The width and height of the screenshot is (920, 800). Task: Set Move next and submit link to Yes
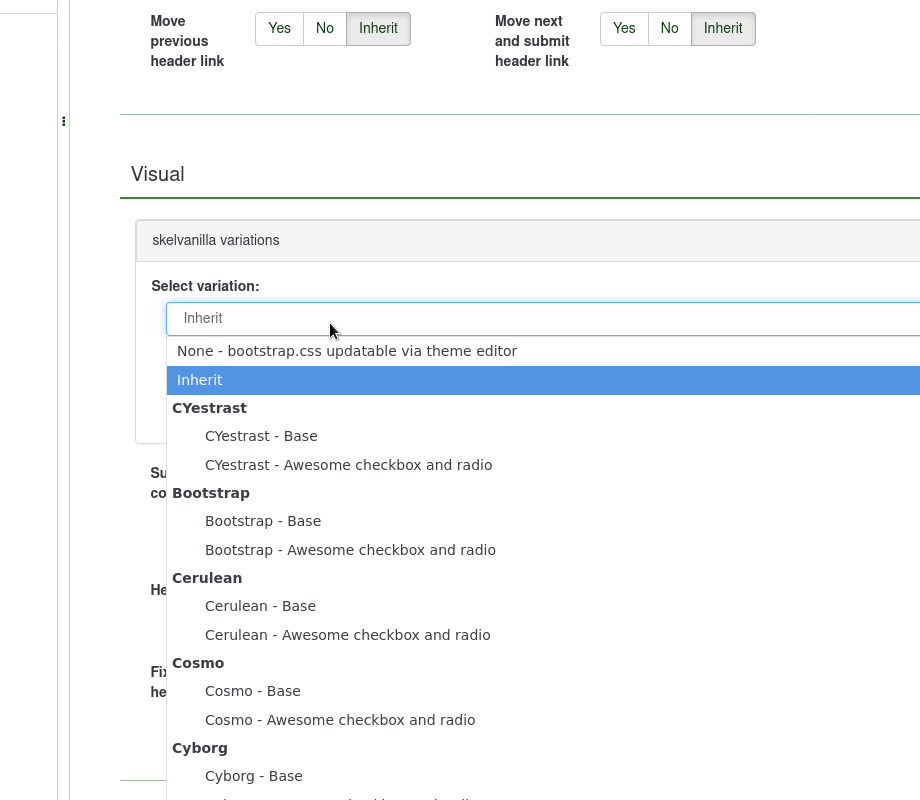point(624,29)
